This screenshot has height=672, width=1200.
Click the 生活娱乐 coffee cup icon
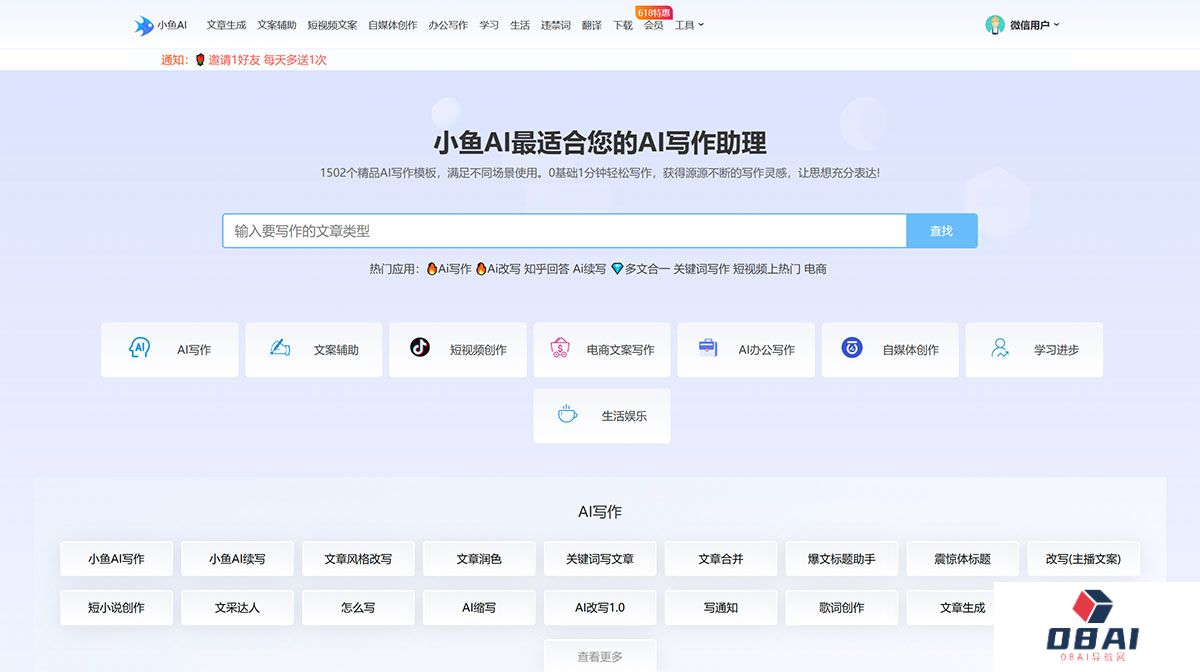567,415
